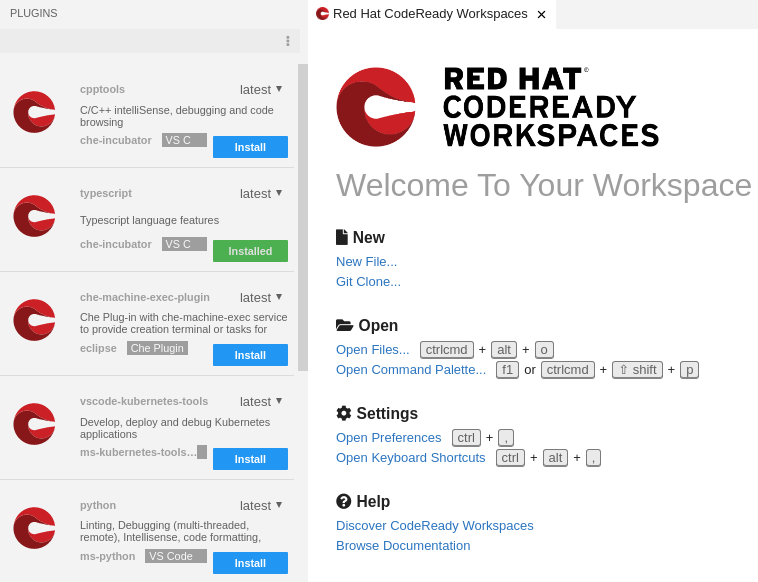Click cpptools 'VS C' type badge
Image resolution: width=758 pixels, height=582 pixels.
[184, 140]
